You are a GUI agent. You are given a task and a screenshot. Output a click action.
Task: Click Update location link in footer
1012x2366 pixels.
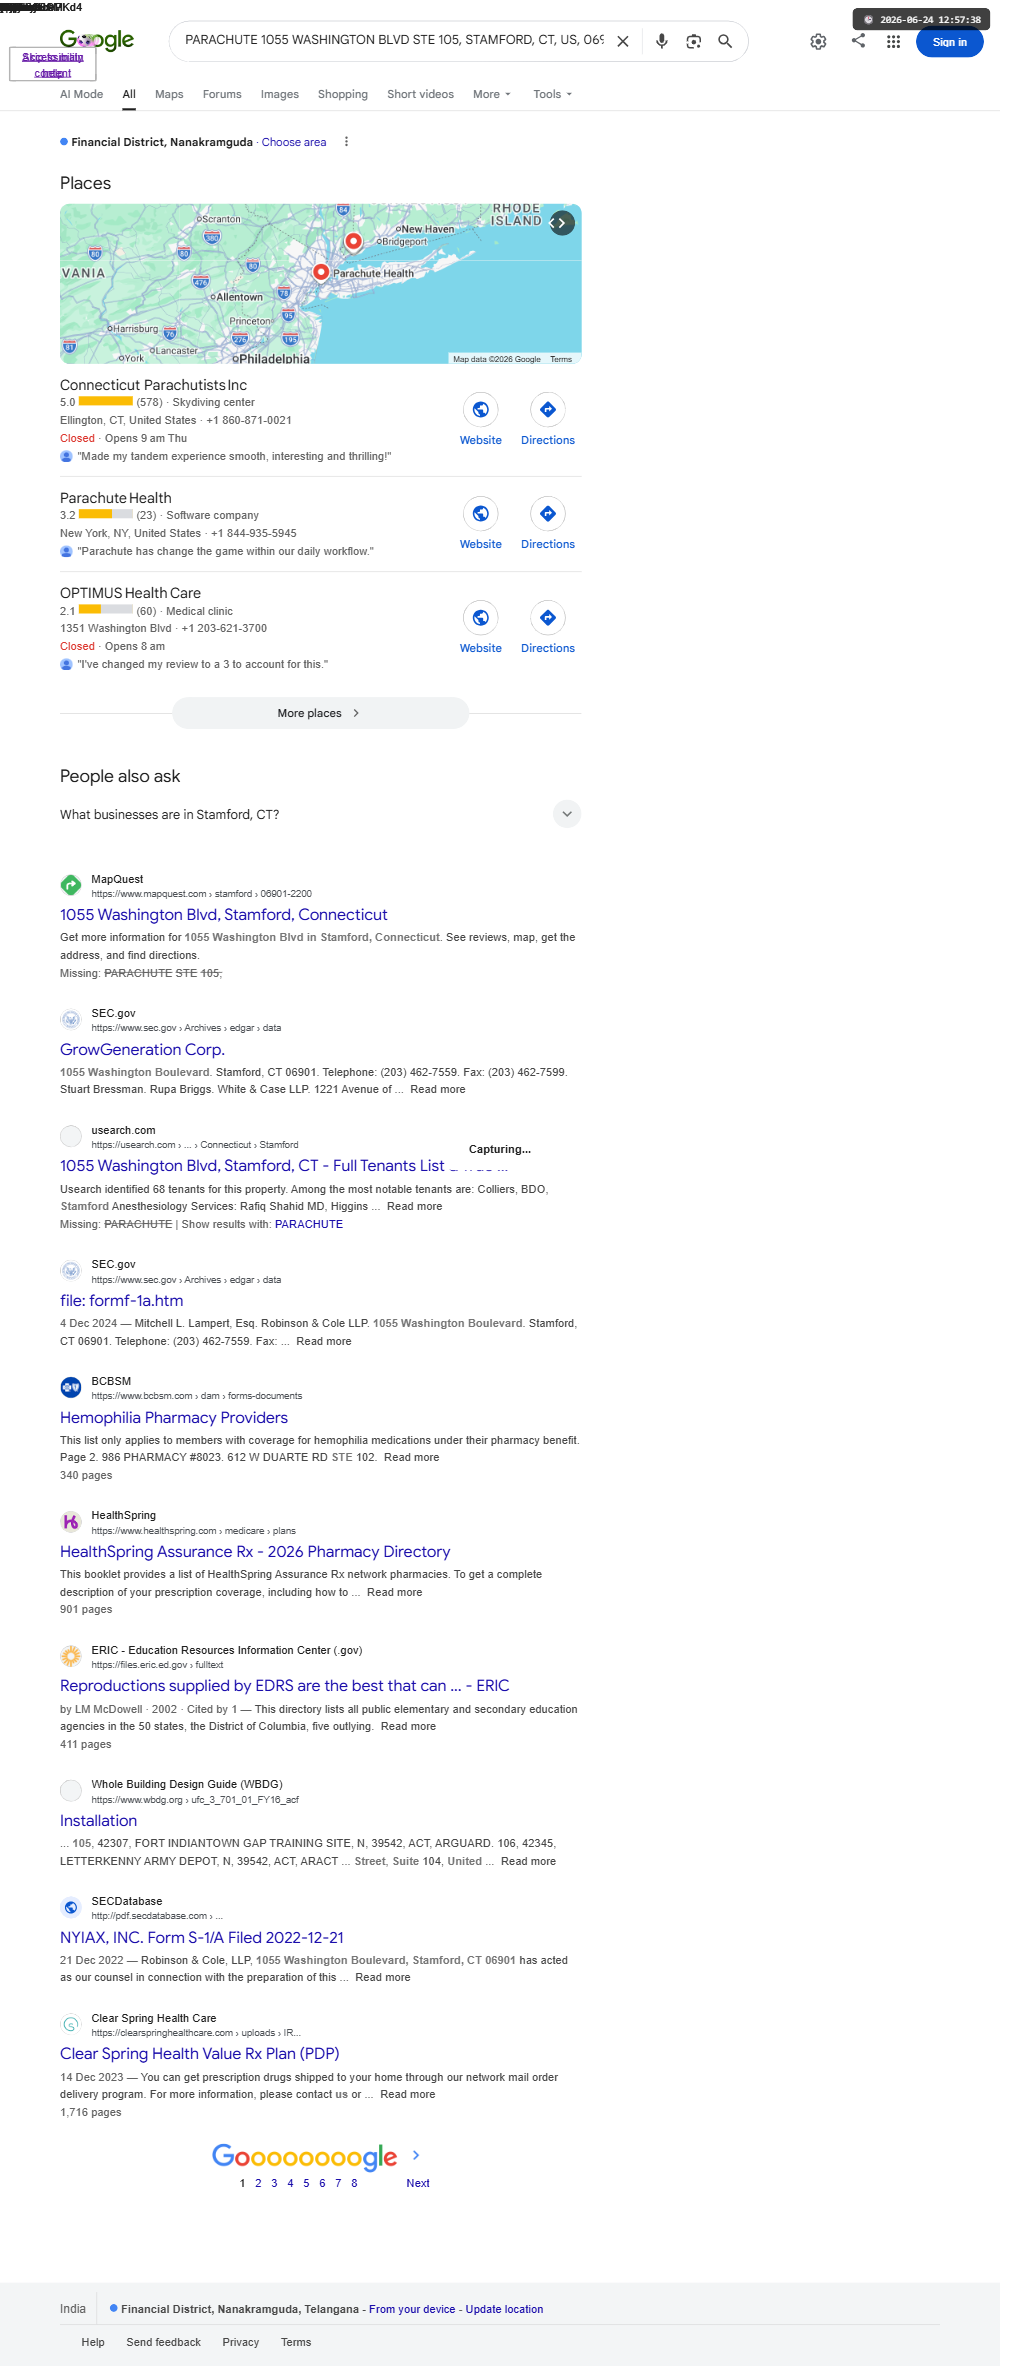click(504, 2309)
